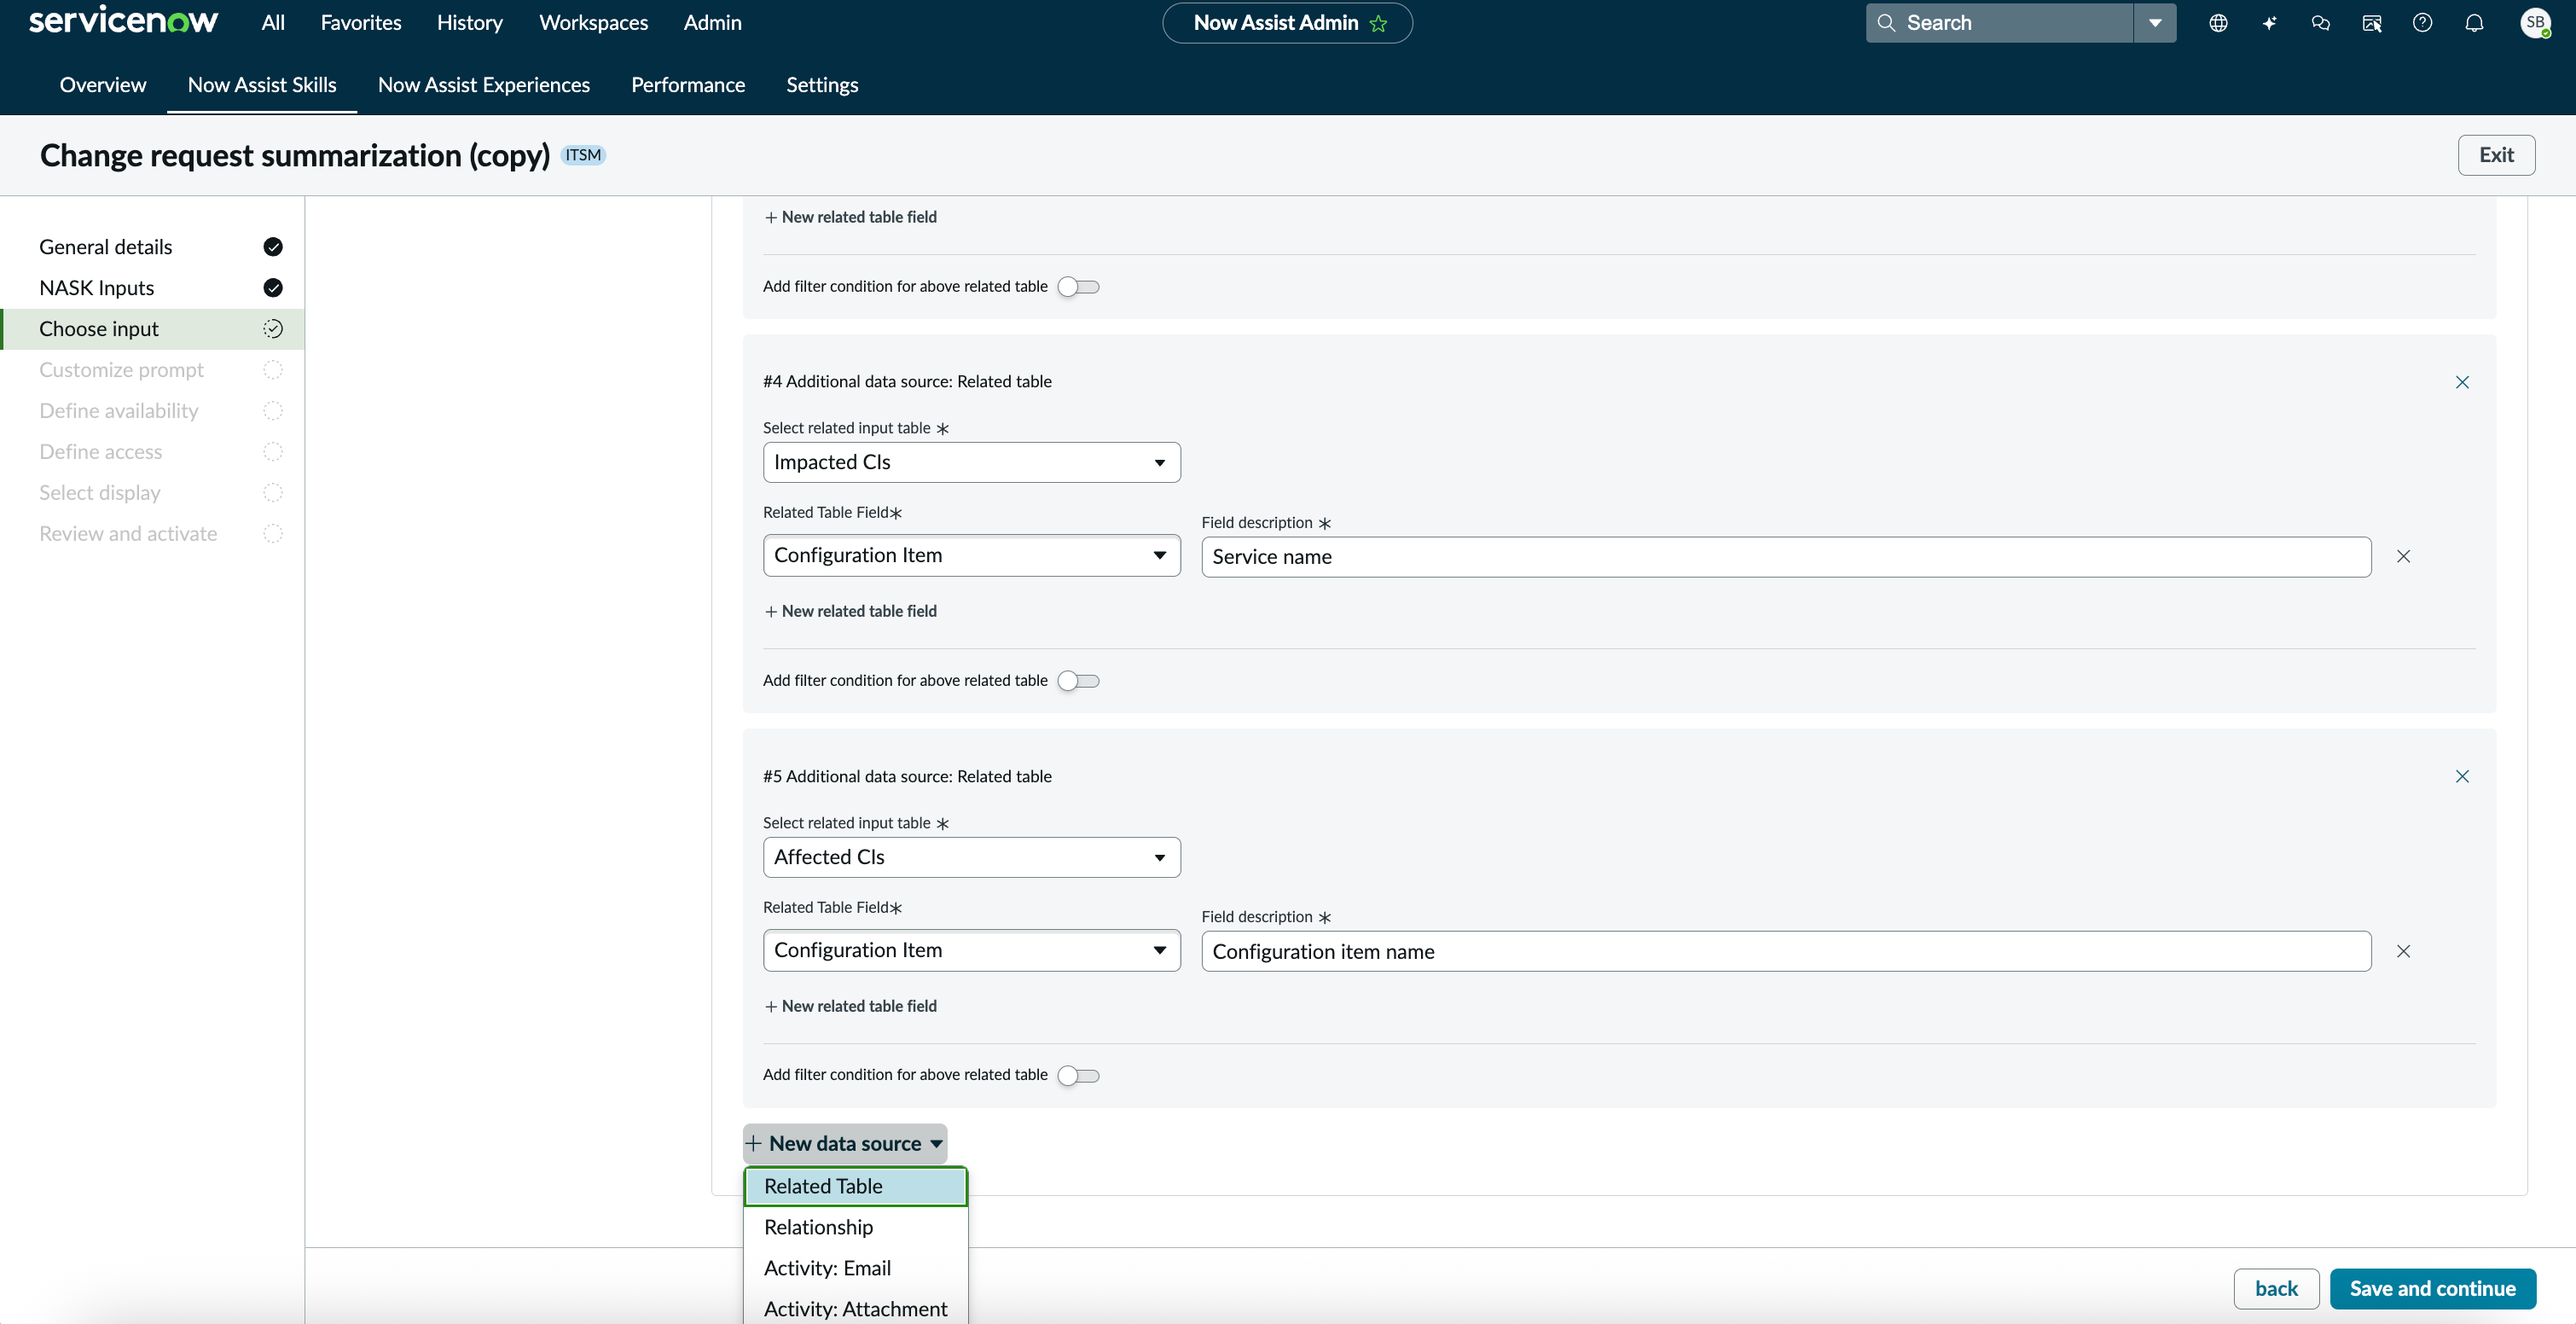Click the search magnifier icon
Screen dimensions: 2576x1324
[x=1886, y=23]
